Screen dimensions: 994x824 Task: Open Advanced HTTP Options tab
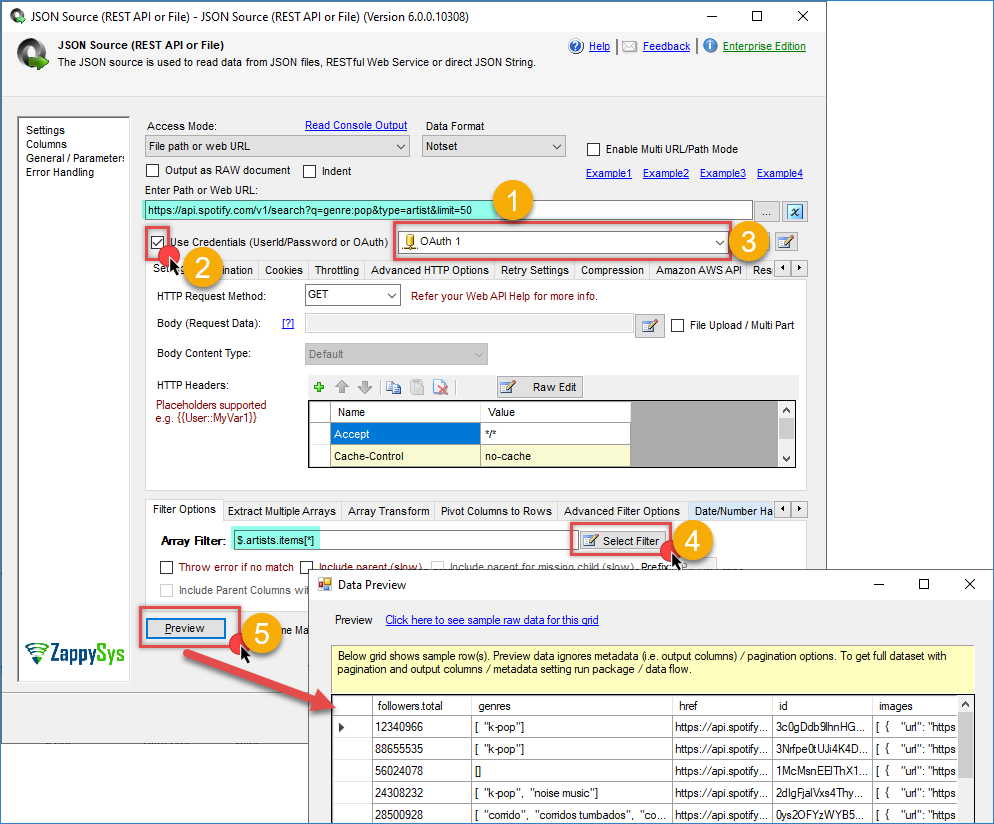pos(430,270)
